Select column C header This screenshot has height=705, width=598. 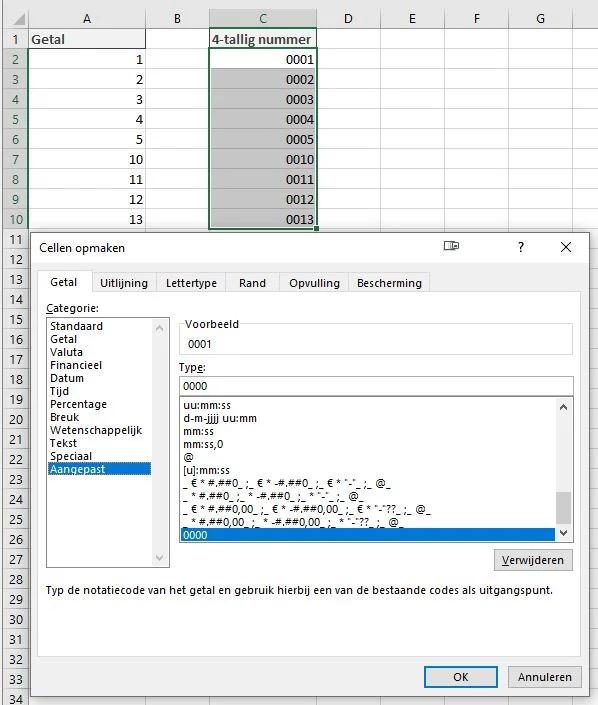point(263,19)
